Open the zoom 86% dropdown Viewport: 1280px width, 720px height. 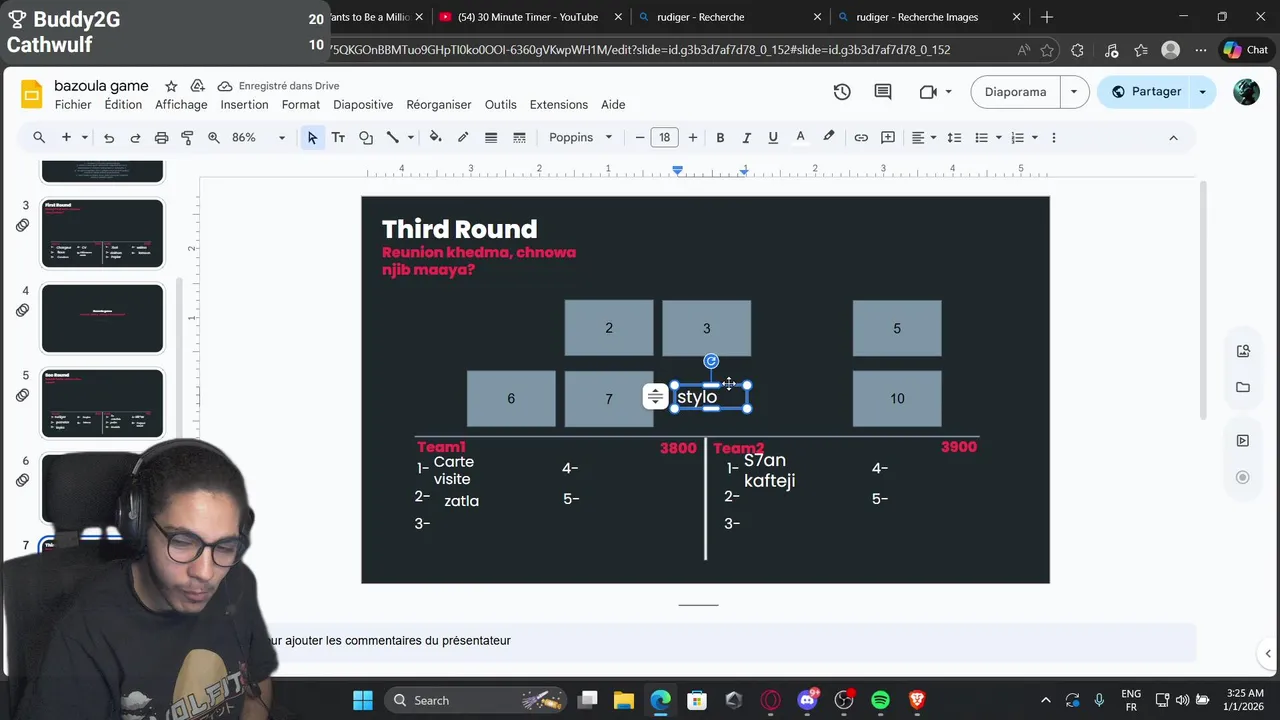281,137
